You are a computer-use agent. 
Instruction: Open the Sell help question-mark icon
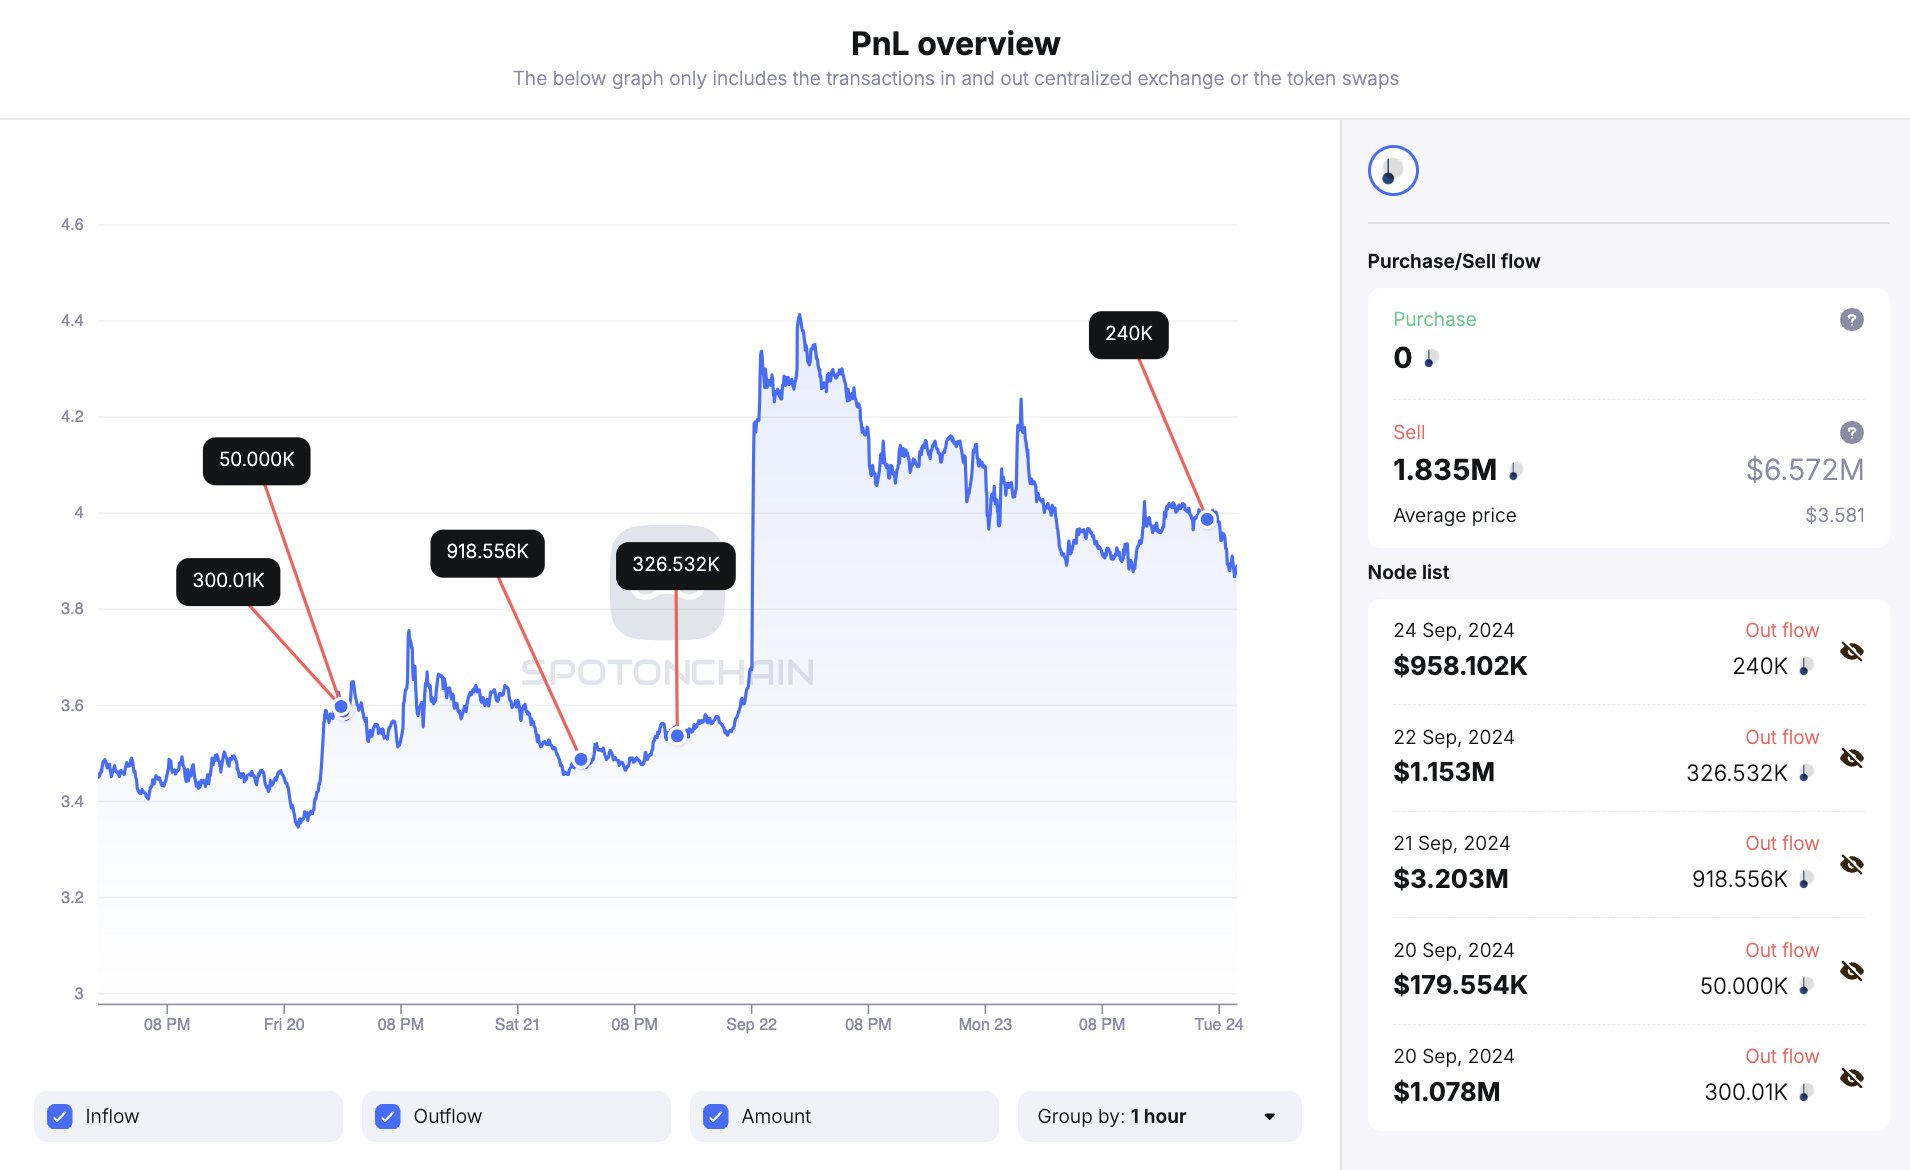coord(1851,432)
